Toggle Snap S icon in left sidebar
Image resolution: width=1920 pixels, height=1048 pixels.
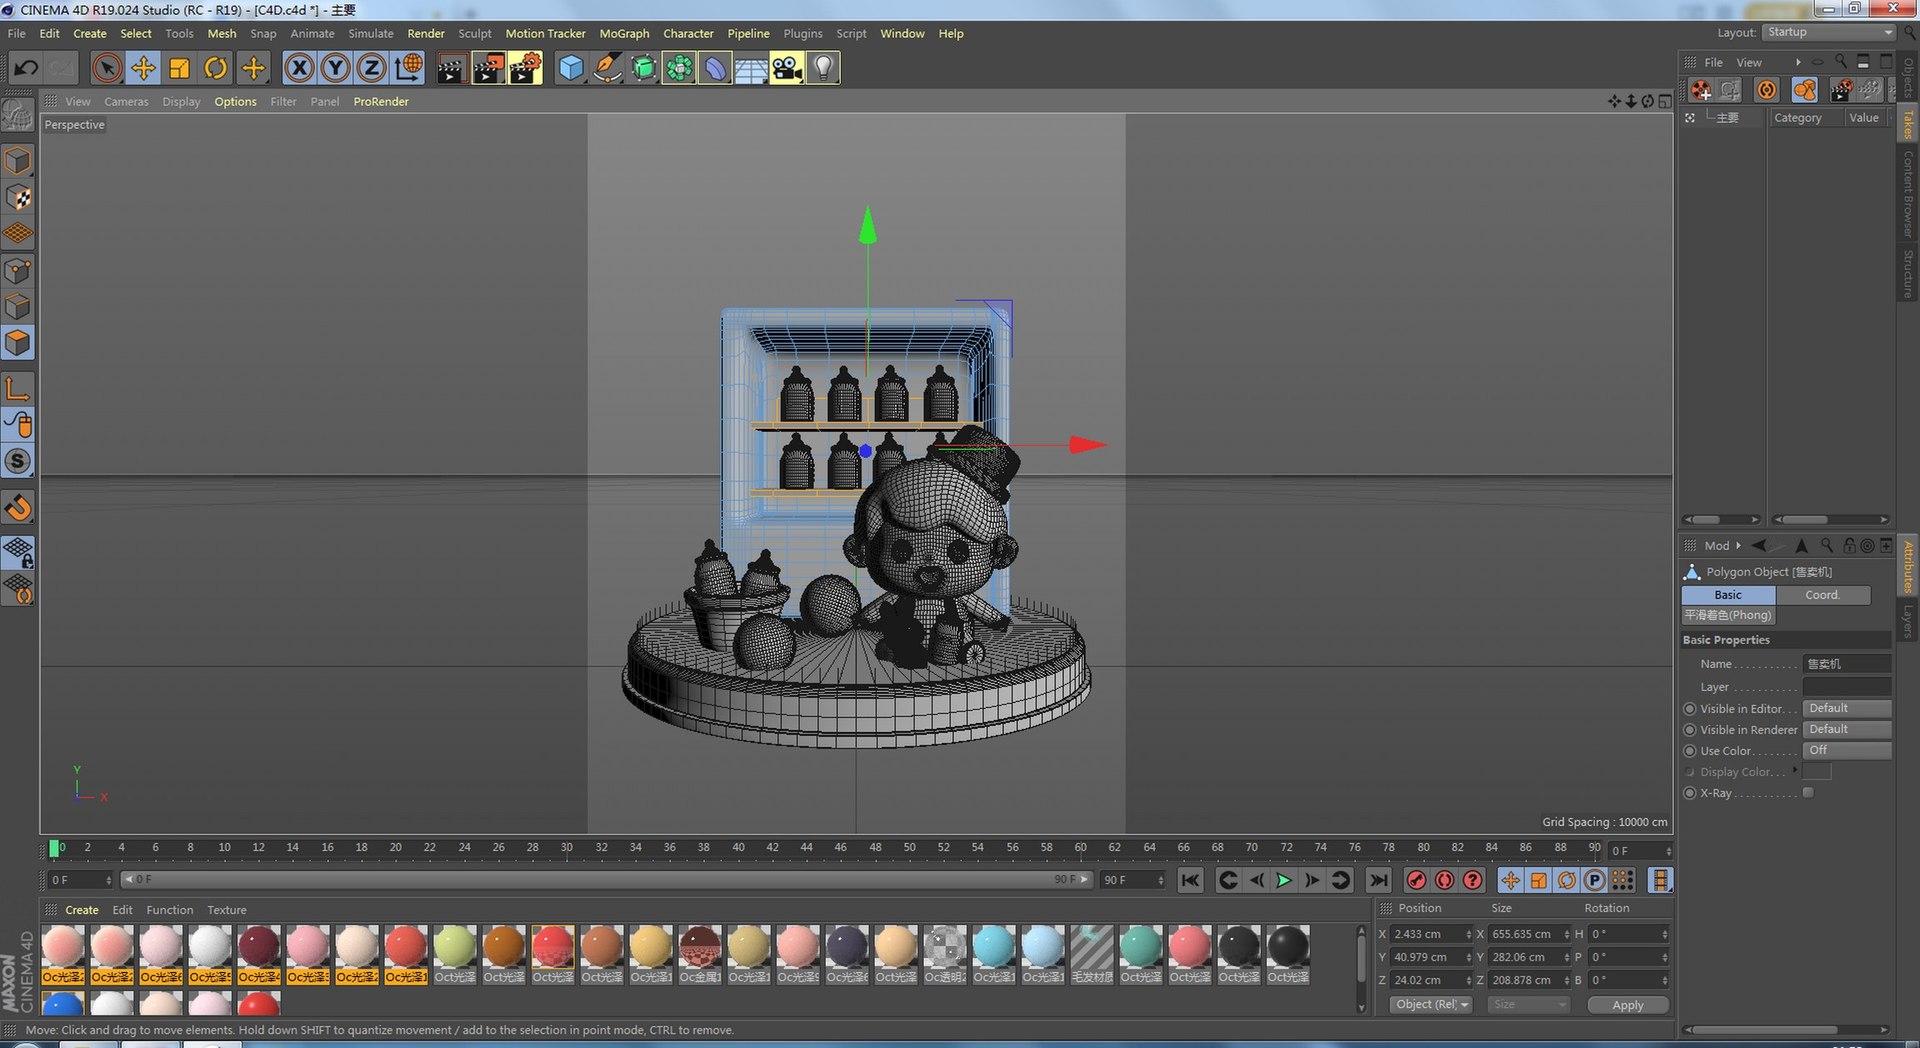(x=18, y=461)
